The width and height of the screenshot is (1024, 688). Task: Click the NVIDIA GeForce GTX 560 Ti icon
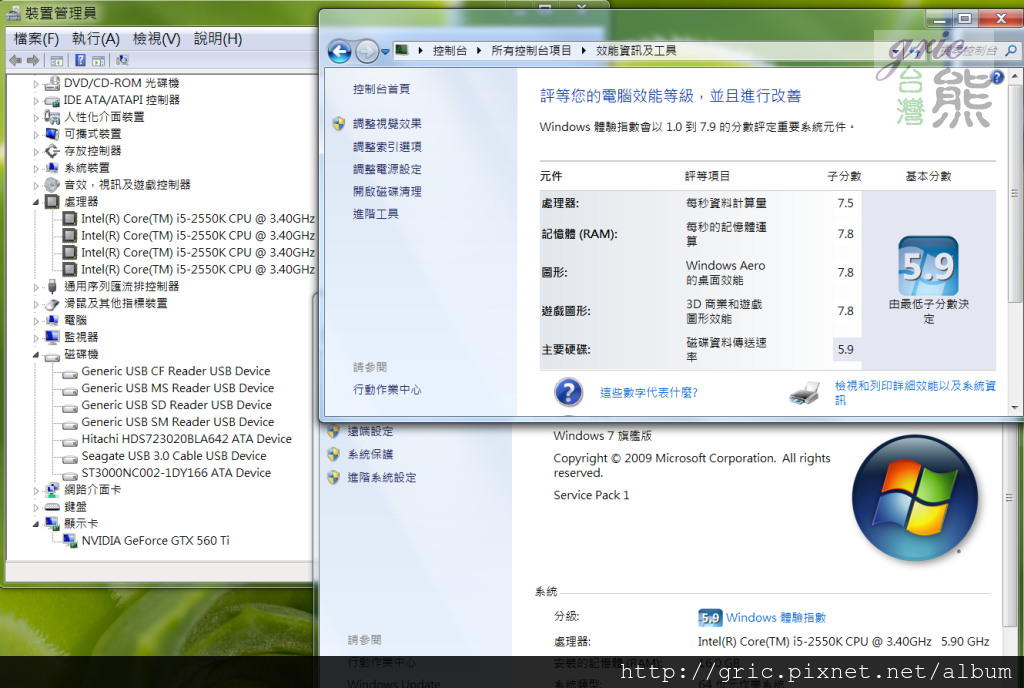[x=70, y=540]
